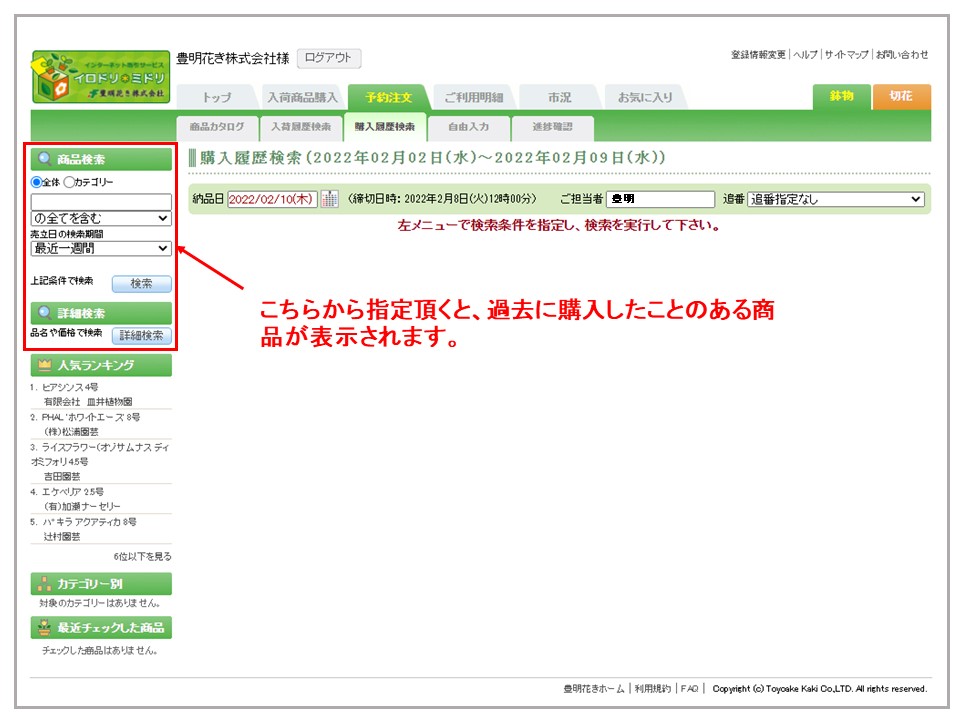
Task: Select the 全体 radio button
Action: [x=37, y=182]
